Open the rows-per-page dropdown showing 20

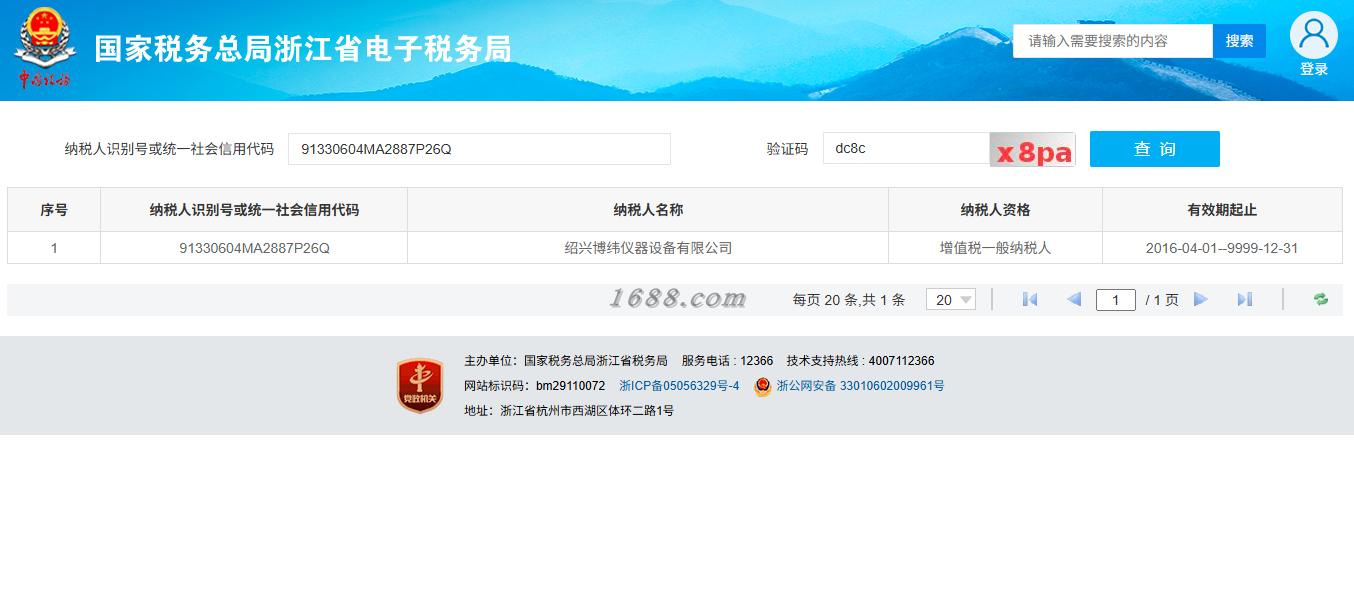(x=951, y=299)
